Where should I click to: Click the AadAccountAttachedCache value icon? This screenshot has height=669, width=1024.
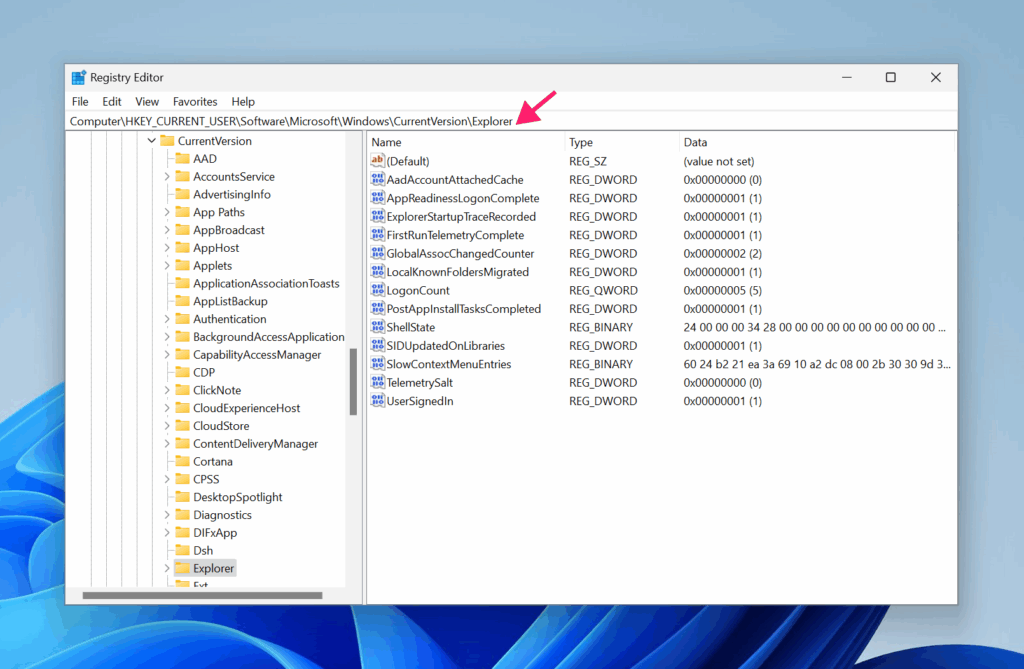(377, 179)
